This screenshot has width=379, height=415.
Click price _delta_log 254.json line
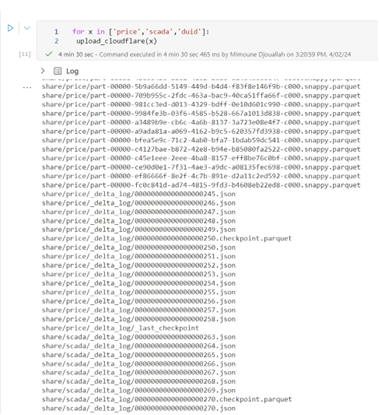(139, 283)
